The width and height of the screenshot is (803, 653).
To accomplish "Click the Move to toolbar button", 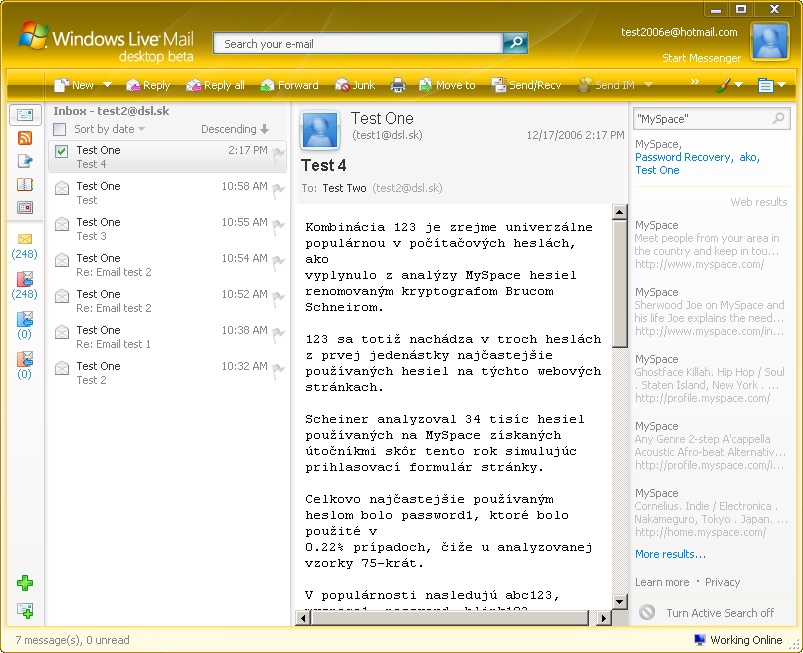I will pyautogui.click(x=447, y=85).
